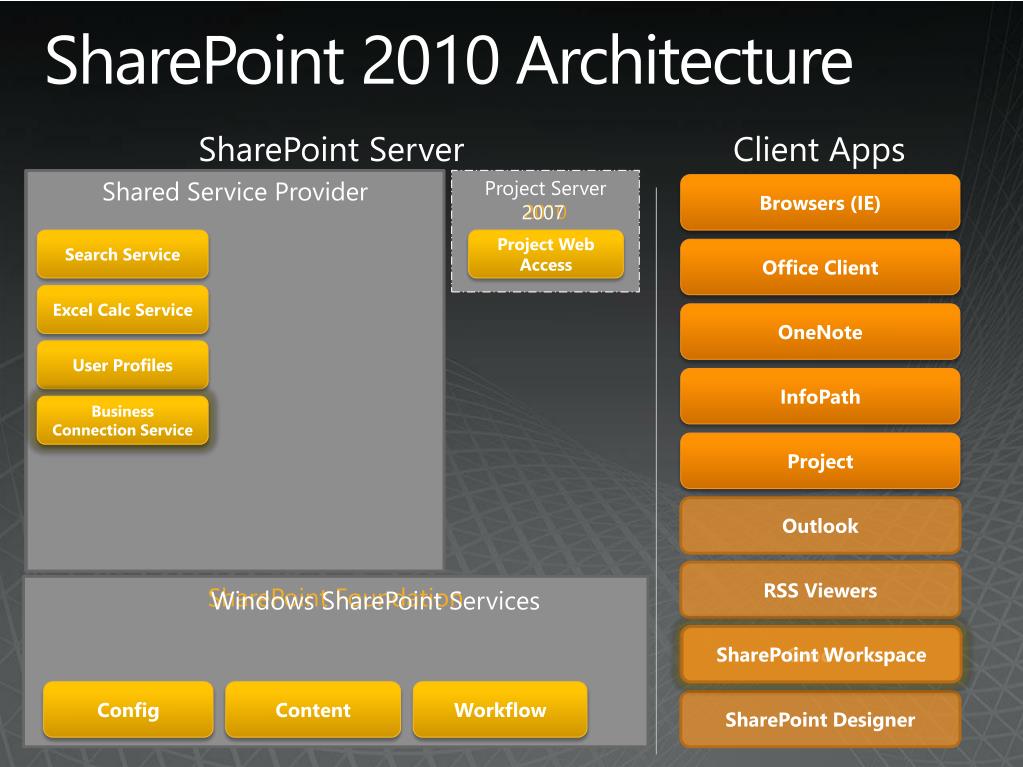Click the User Profiles box

123,365
